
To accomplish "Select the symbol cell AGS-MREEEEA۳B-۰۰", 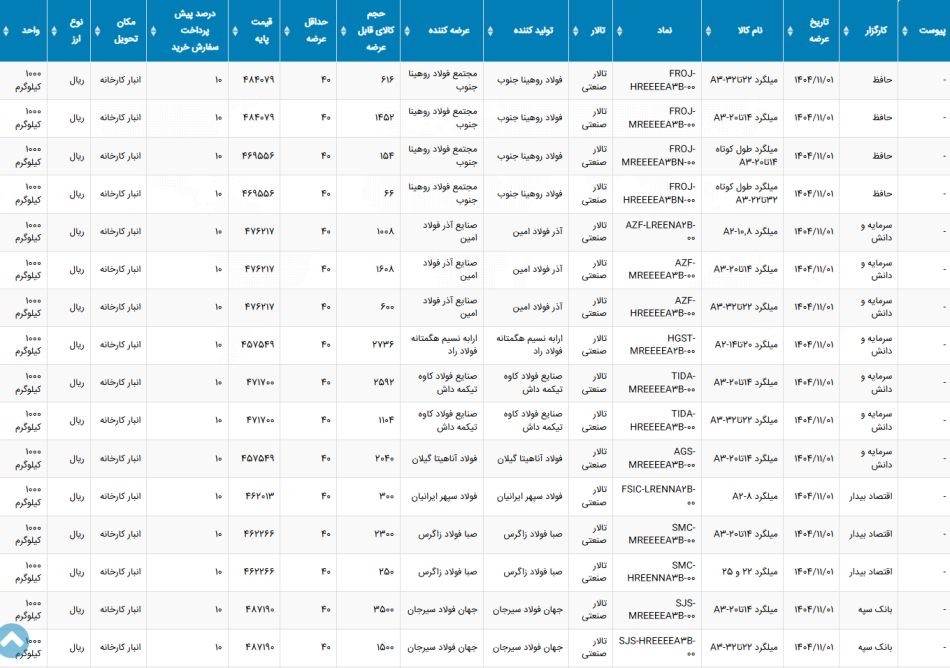I will point(662,458).
